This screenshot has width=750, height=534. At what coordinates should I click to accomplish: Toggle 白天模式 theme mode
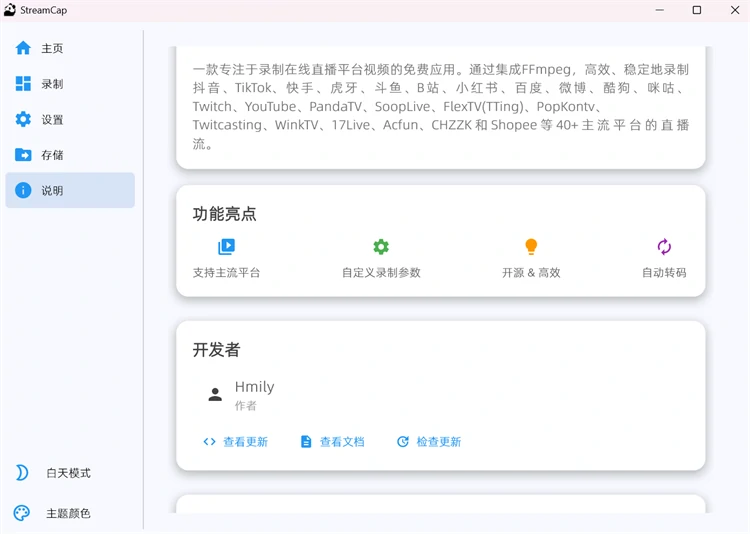(x=68, y=473)
